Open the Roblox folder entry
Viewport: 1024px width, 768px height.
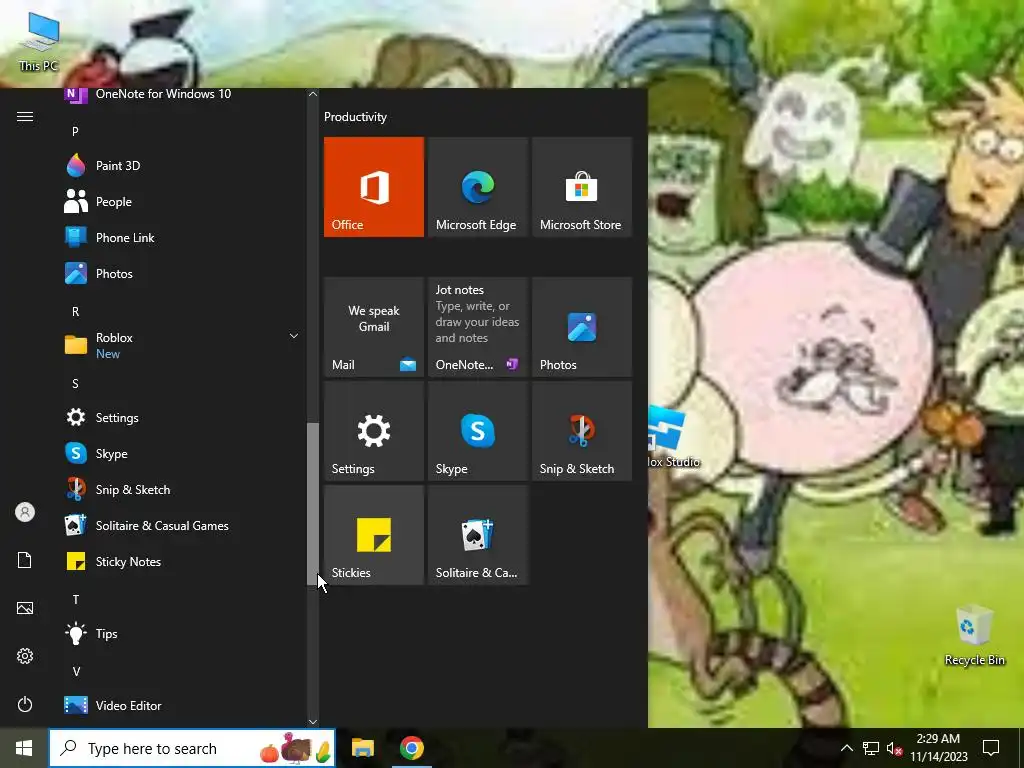[x=181, y=345]
